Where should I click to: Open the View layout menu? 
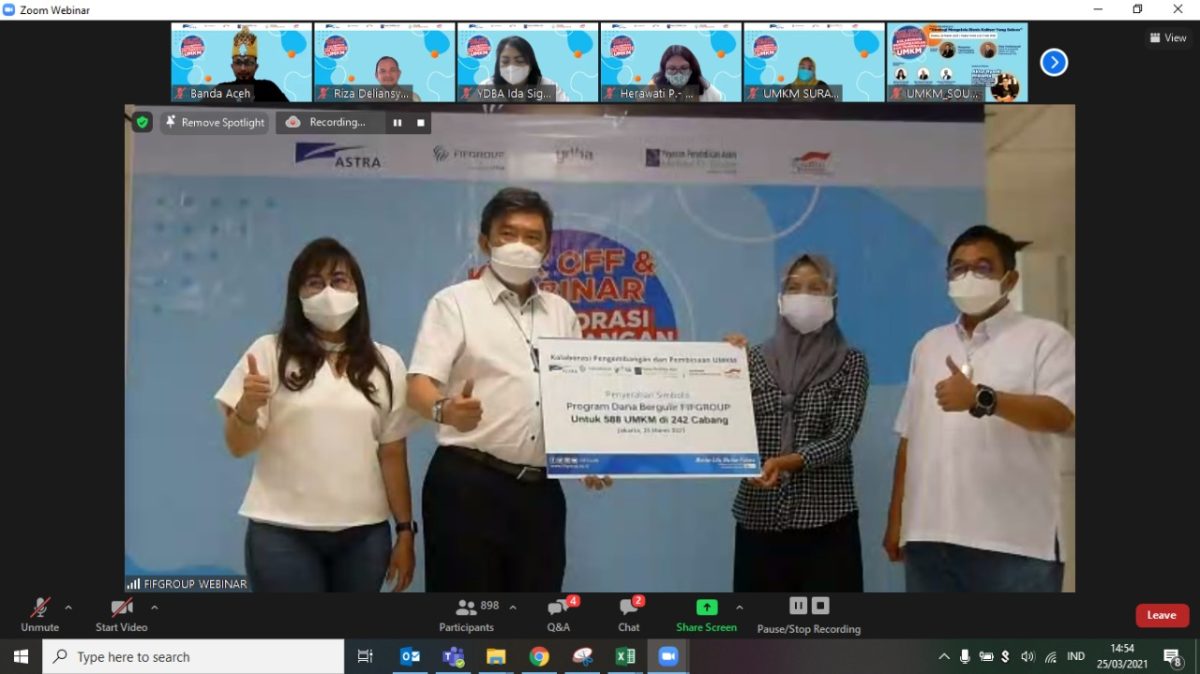point(1168,38)
